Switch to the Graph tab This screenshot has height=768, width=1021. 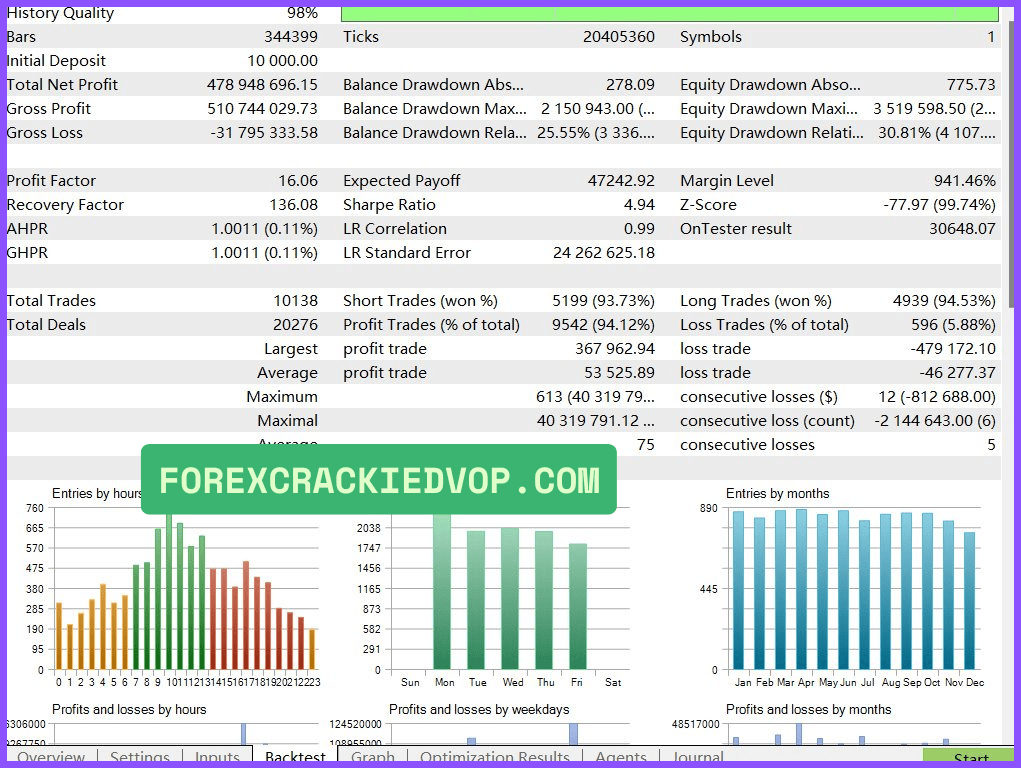pos(372,757)
